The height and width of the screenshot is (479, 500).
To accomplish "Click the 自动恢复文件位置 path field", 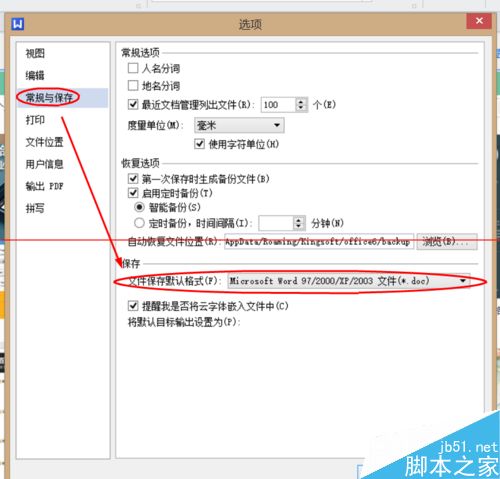I will click(319, 241).
